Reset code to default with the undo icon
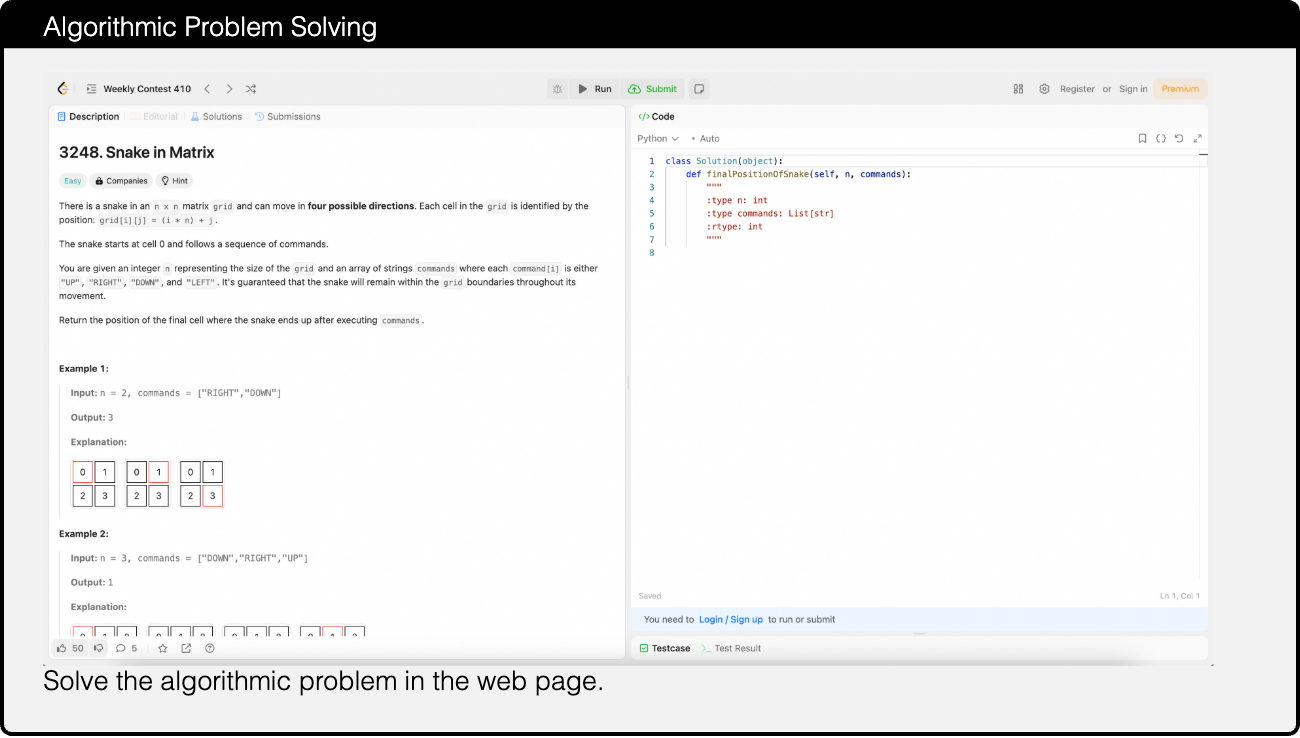The width and height of the screenshot is (1300, 738). click(x=1179, y=139)
